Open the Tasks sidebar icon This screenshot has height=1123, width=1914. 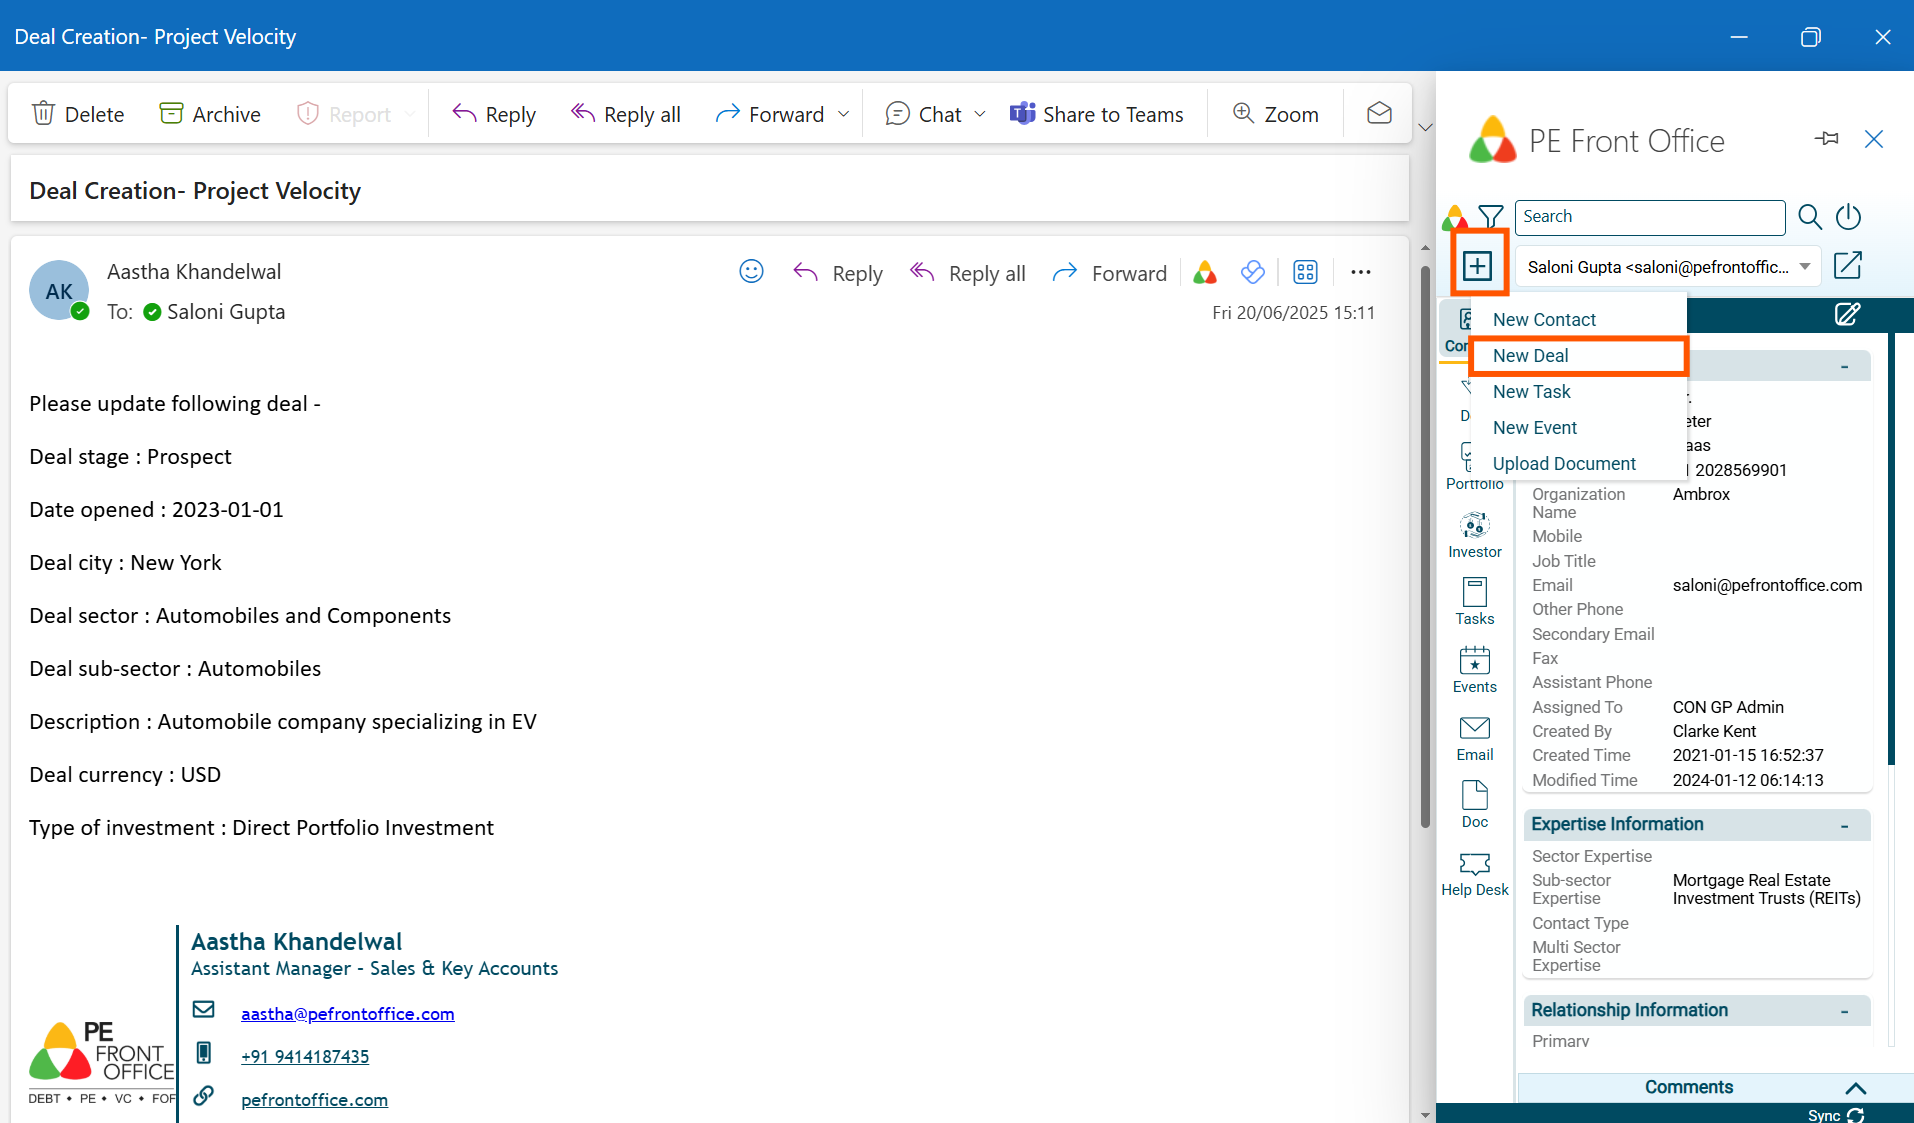(x=1474, y=602)
